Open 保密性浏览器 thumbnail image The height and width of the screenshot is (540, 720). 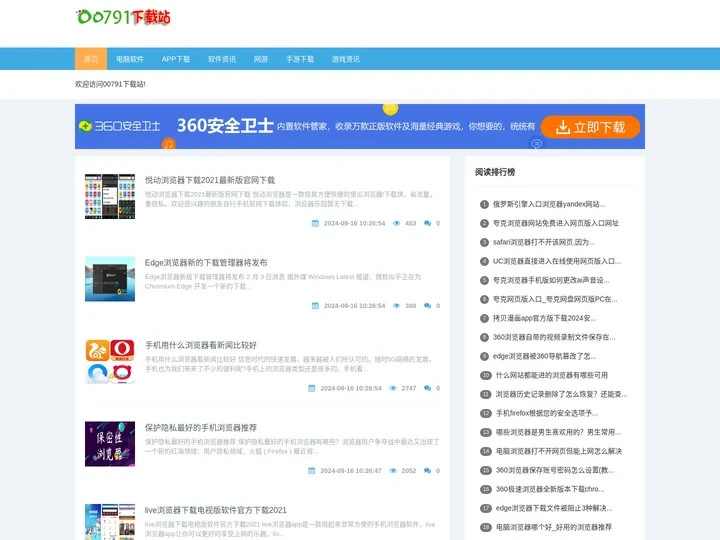(x=110, y=444)
